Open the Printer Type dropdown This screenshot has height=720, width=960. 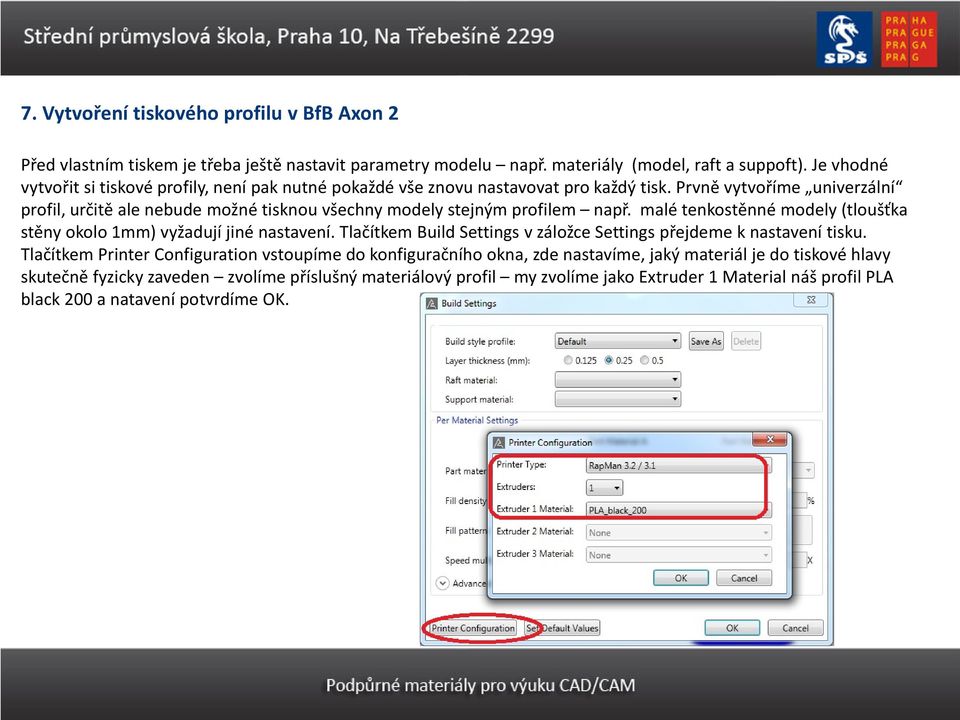click(678, 465)
